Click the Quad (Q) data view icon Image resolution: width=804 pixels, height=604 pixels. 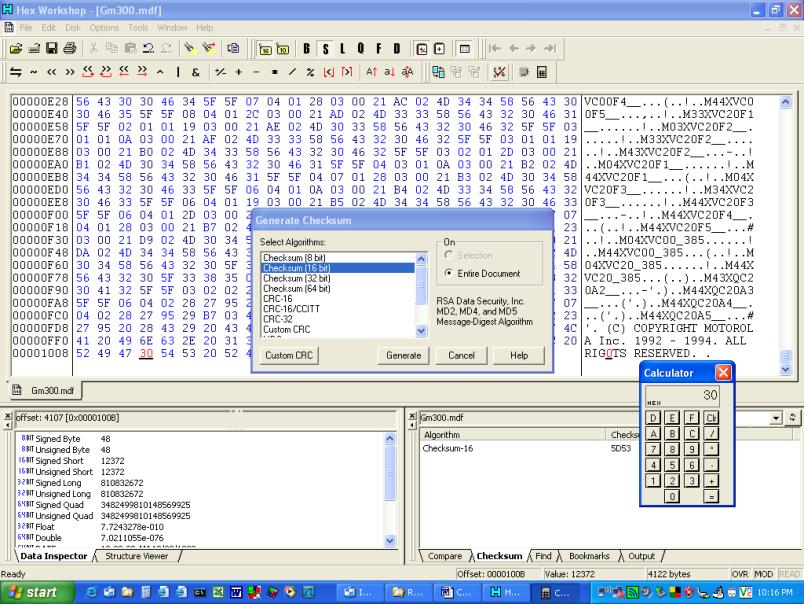(358, 47)
